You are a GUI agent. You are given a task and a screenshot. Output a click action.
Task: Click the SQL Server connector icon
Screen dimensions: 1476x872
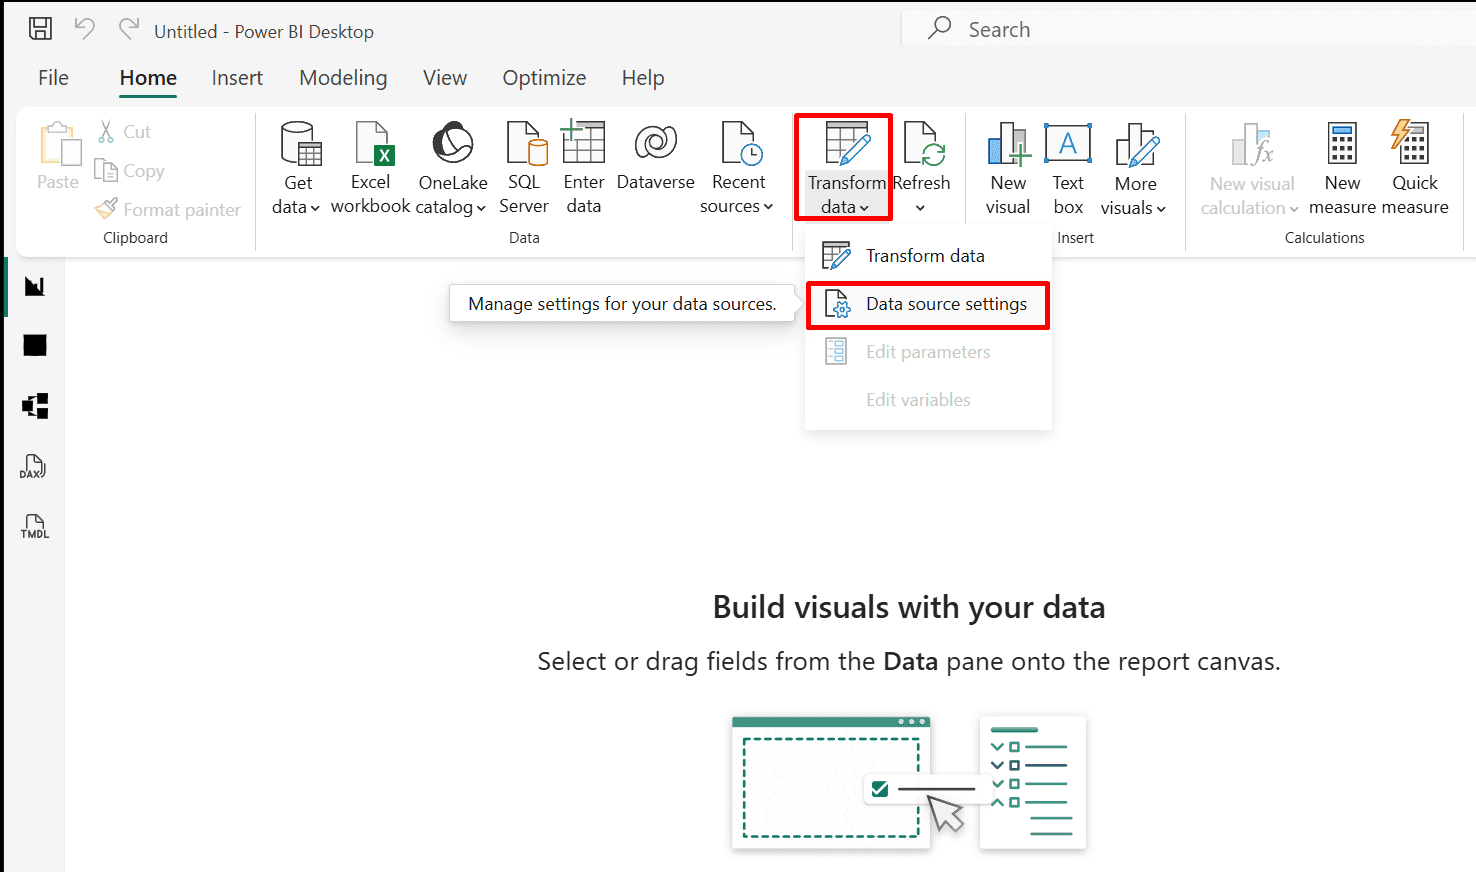[x=524, y=166]
